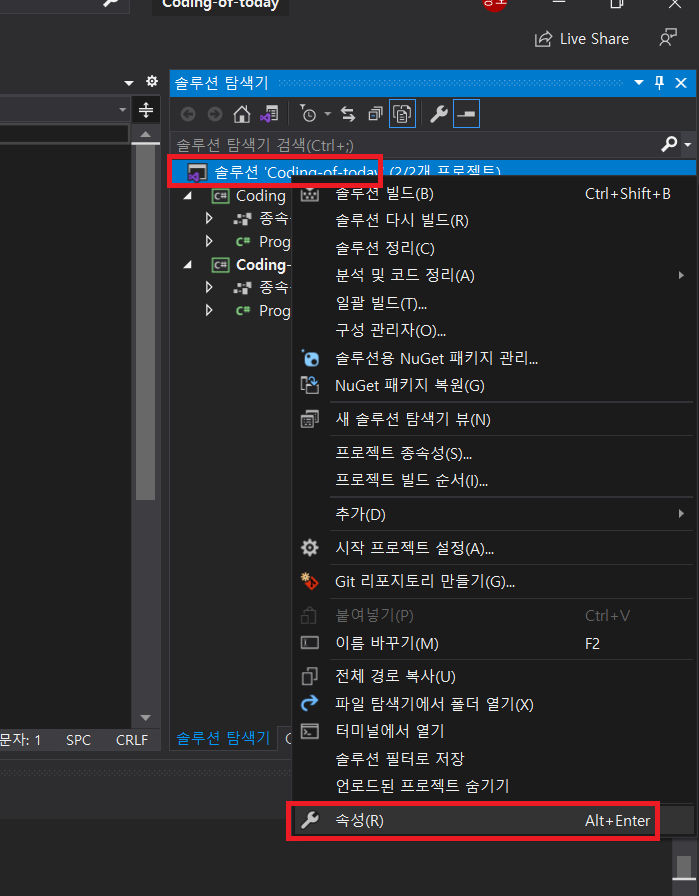Toggle Preview Selected Items toolbar button
699x896 pixels.
click(466, 114)
